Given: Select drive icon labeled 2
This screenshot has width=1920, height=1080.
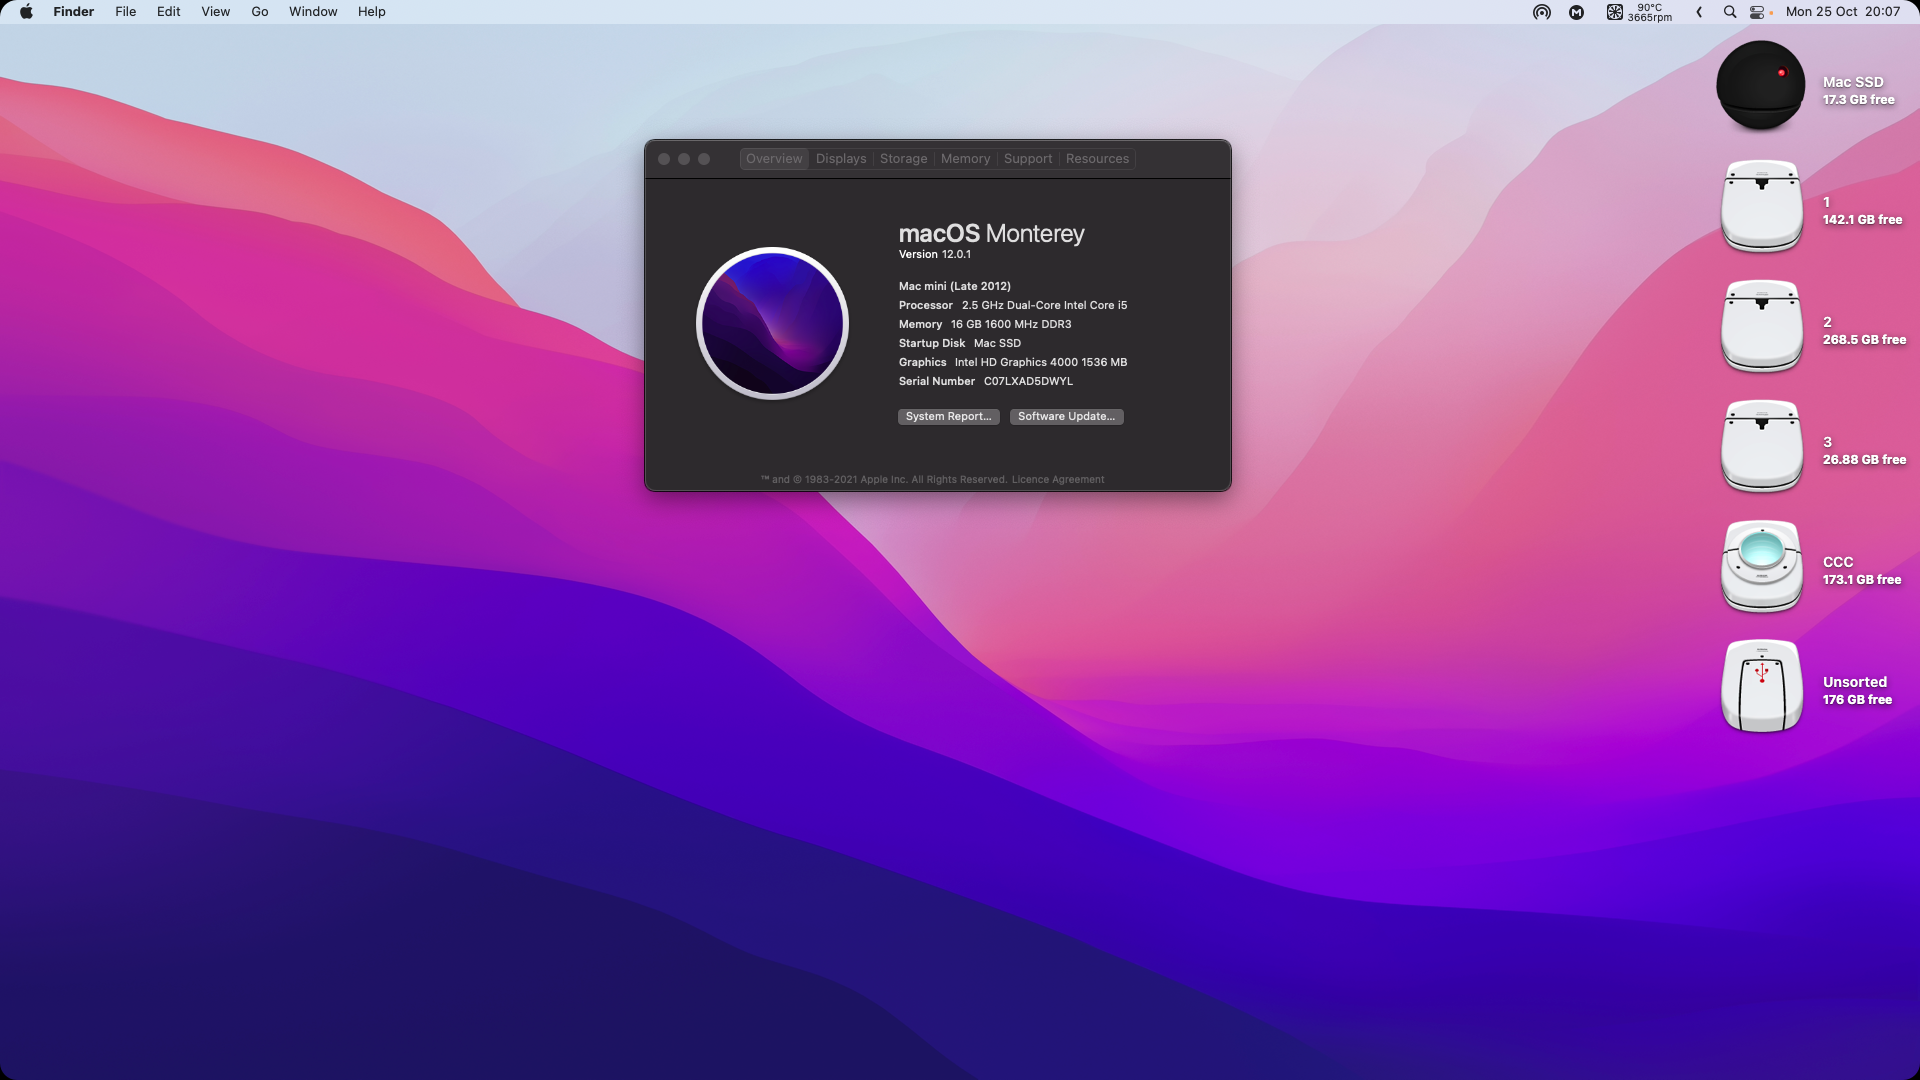Looking at the screenshot, I should coord(1761,326).
